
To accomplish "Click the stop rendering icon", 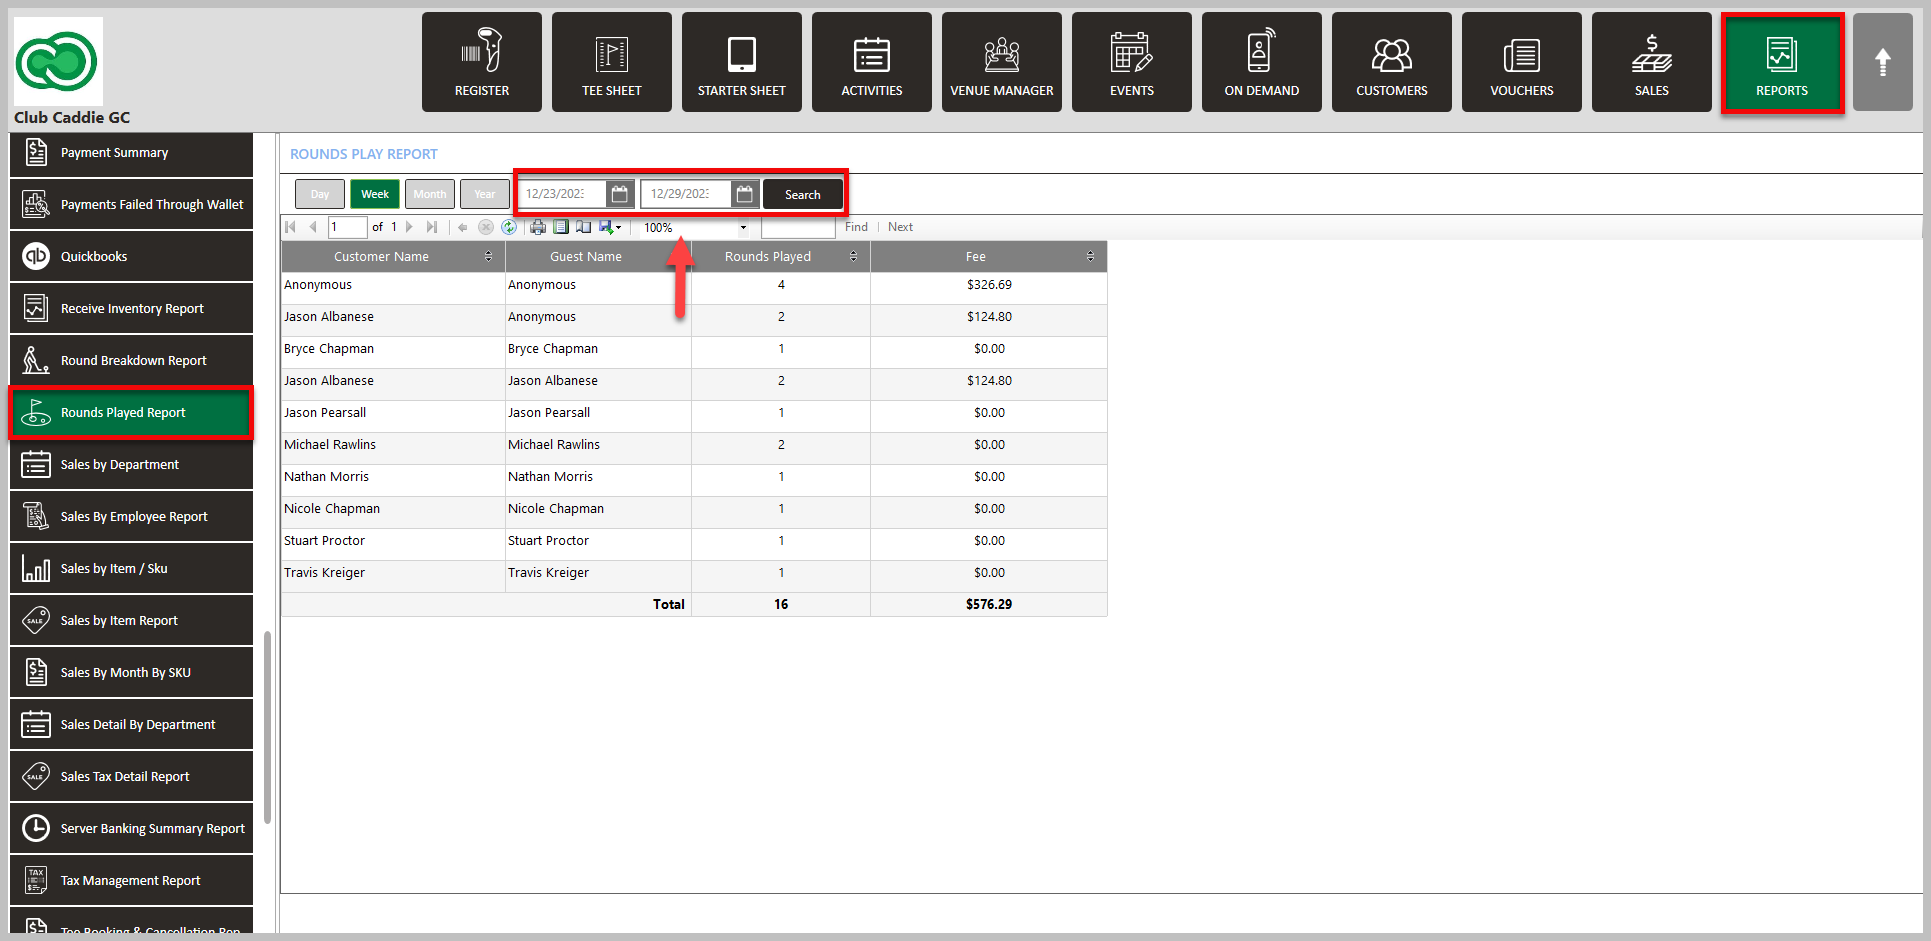I will [x=486, y=227].
